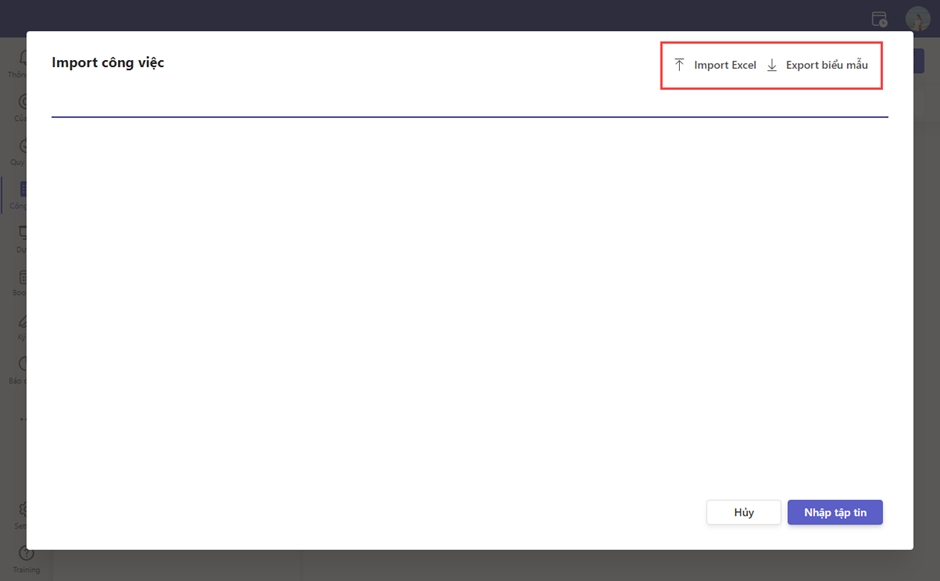Open Báo cáo reports in the sidebar
The image size is (940, 581).
[x=22, y=368]
